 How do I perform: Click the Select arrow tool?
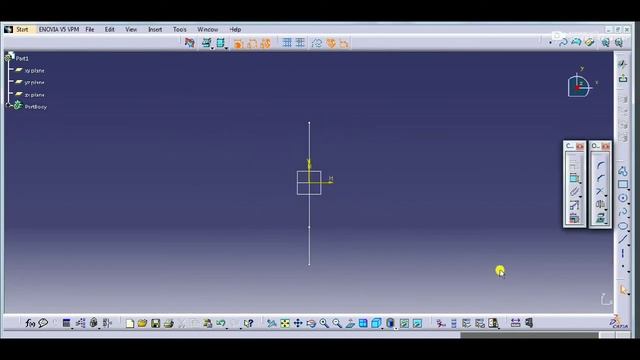click(622, 290)
